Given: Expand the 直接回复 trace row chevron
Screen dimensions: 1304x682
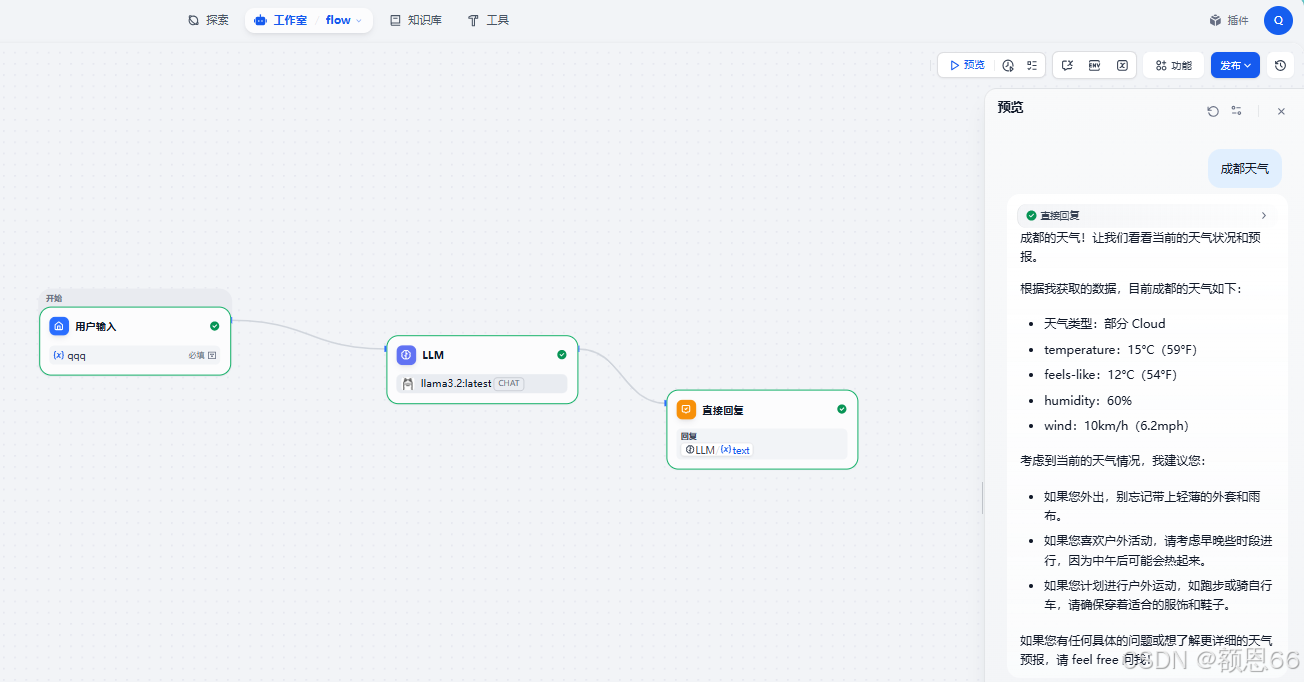Looking at the screenshot, I should pos(1264,215).
